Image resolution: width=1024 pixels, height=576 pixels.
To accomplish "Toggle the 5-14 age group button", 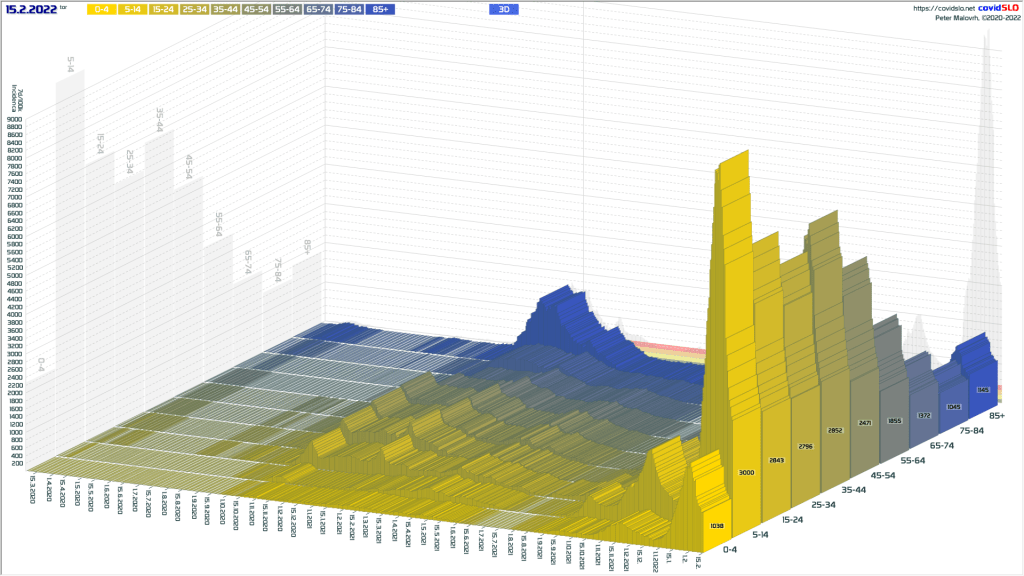I will (133, 9).
